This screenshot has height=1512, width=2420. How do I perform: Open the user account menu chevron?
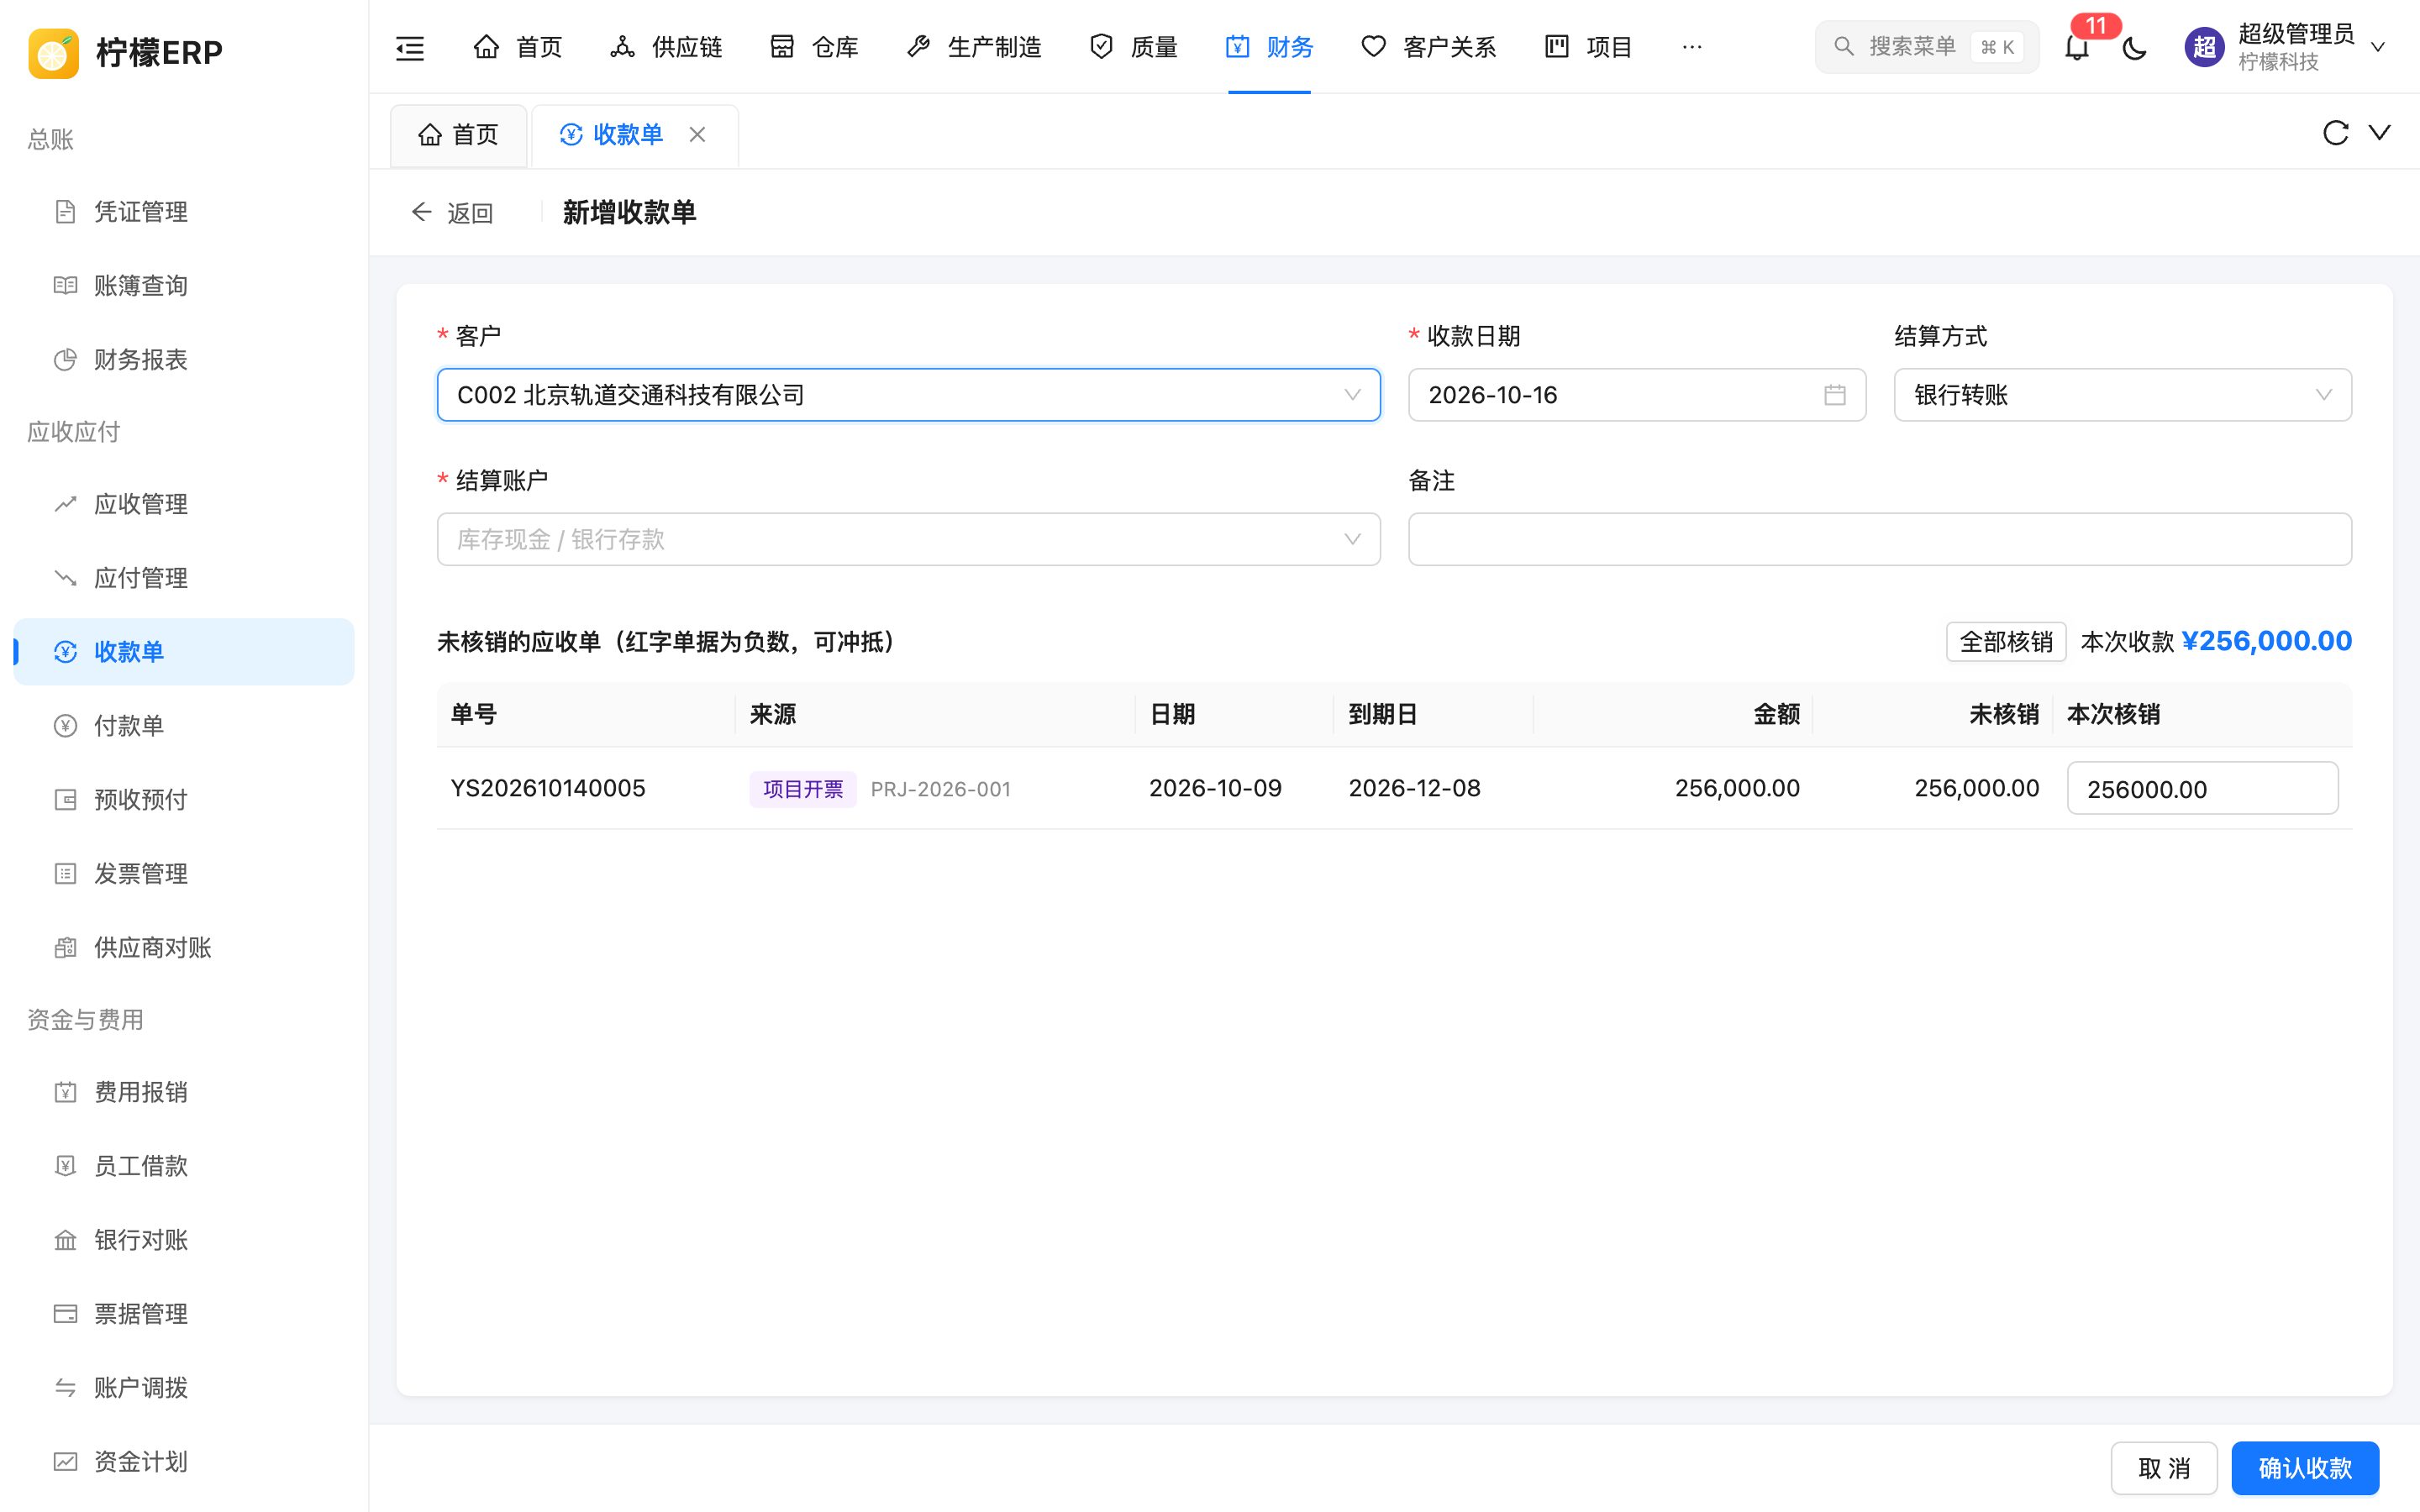(2378, 47)
